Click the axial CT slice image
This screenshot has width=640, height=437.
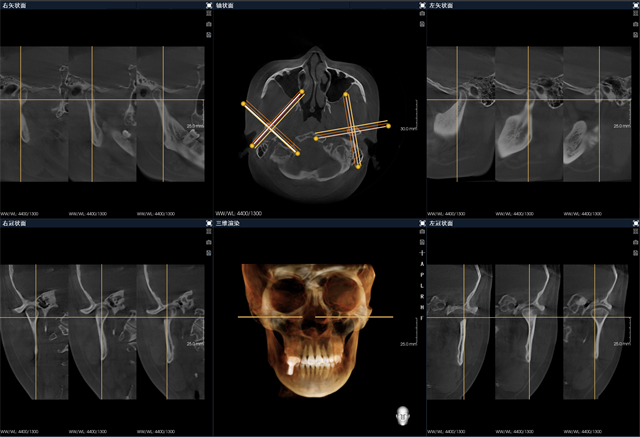(314, 122)
